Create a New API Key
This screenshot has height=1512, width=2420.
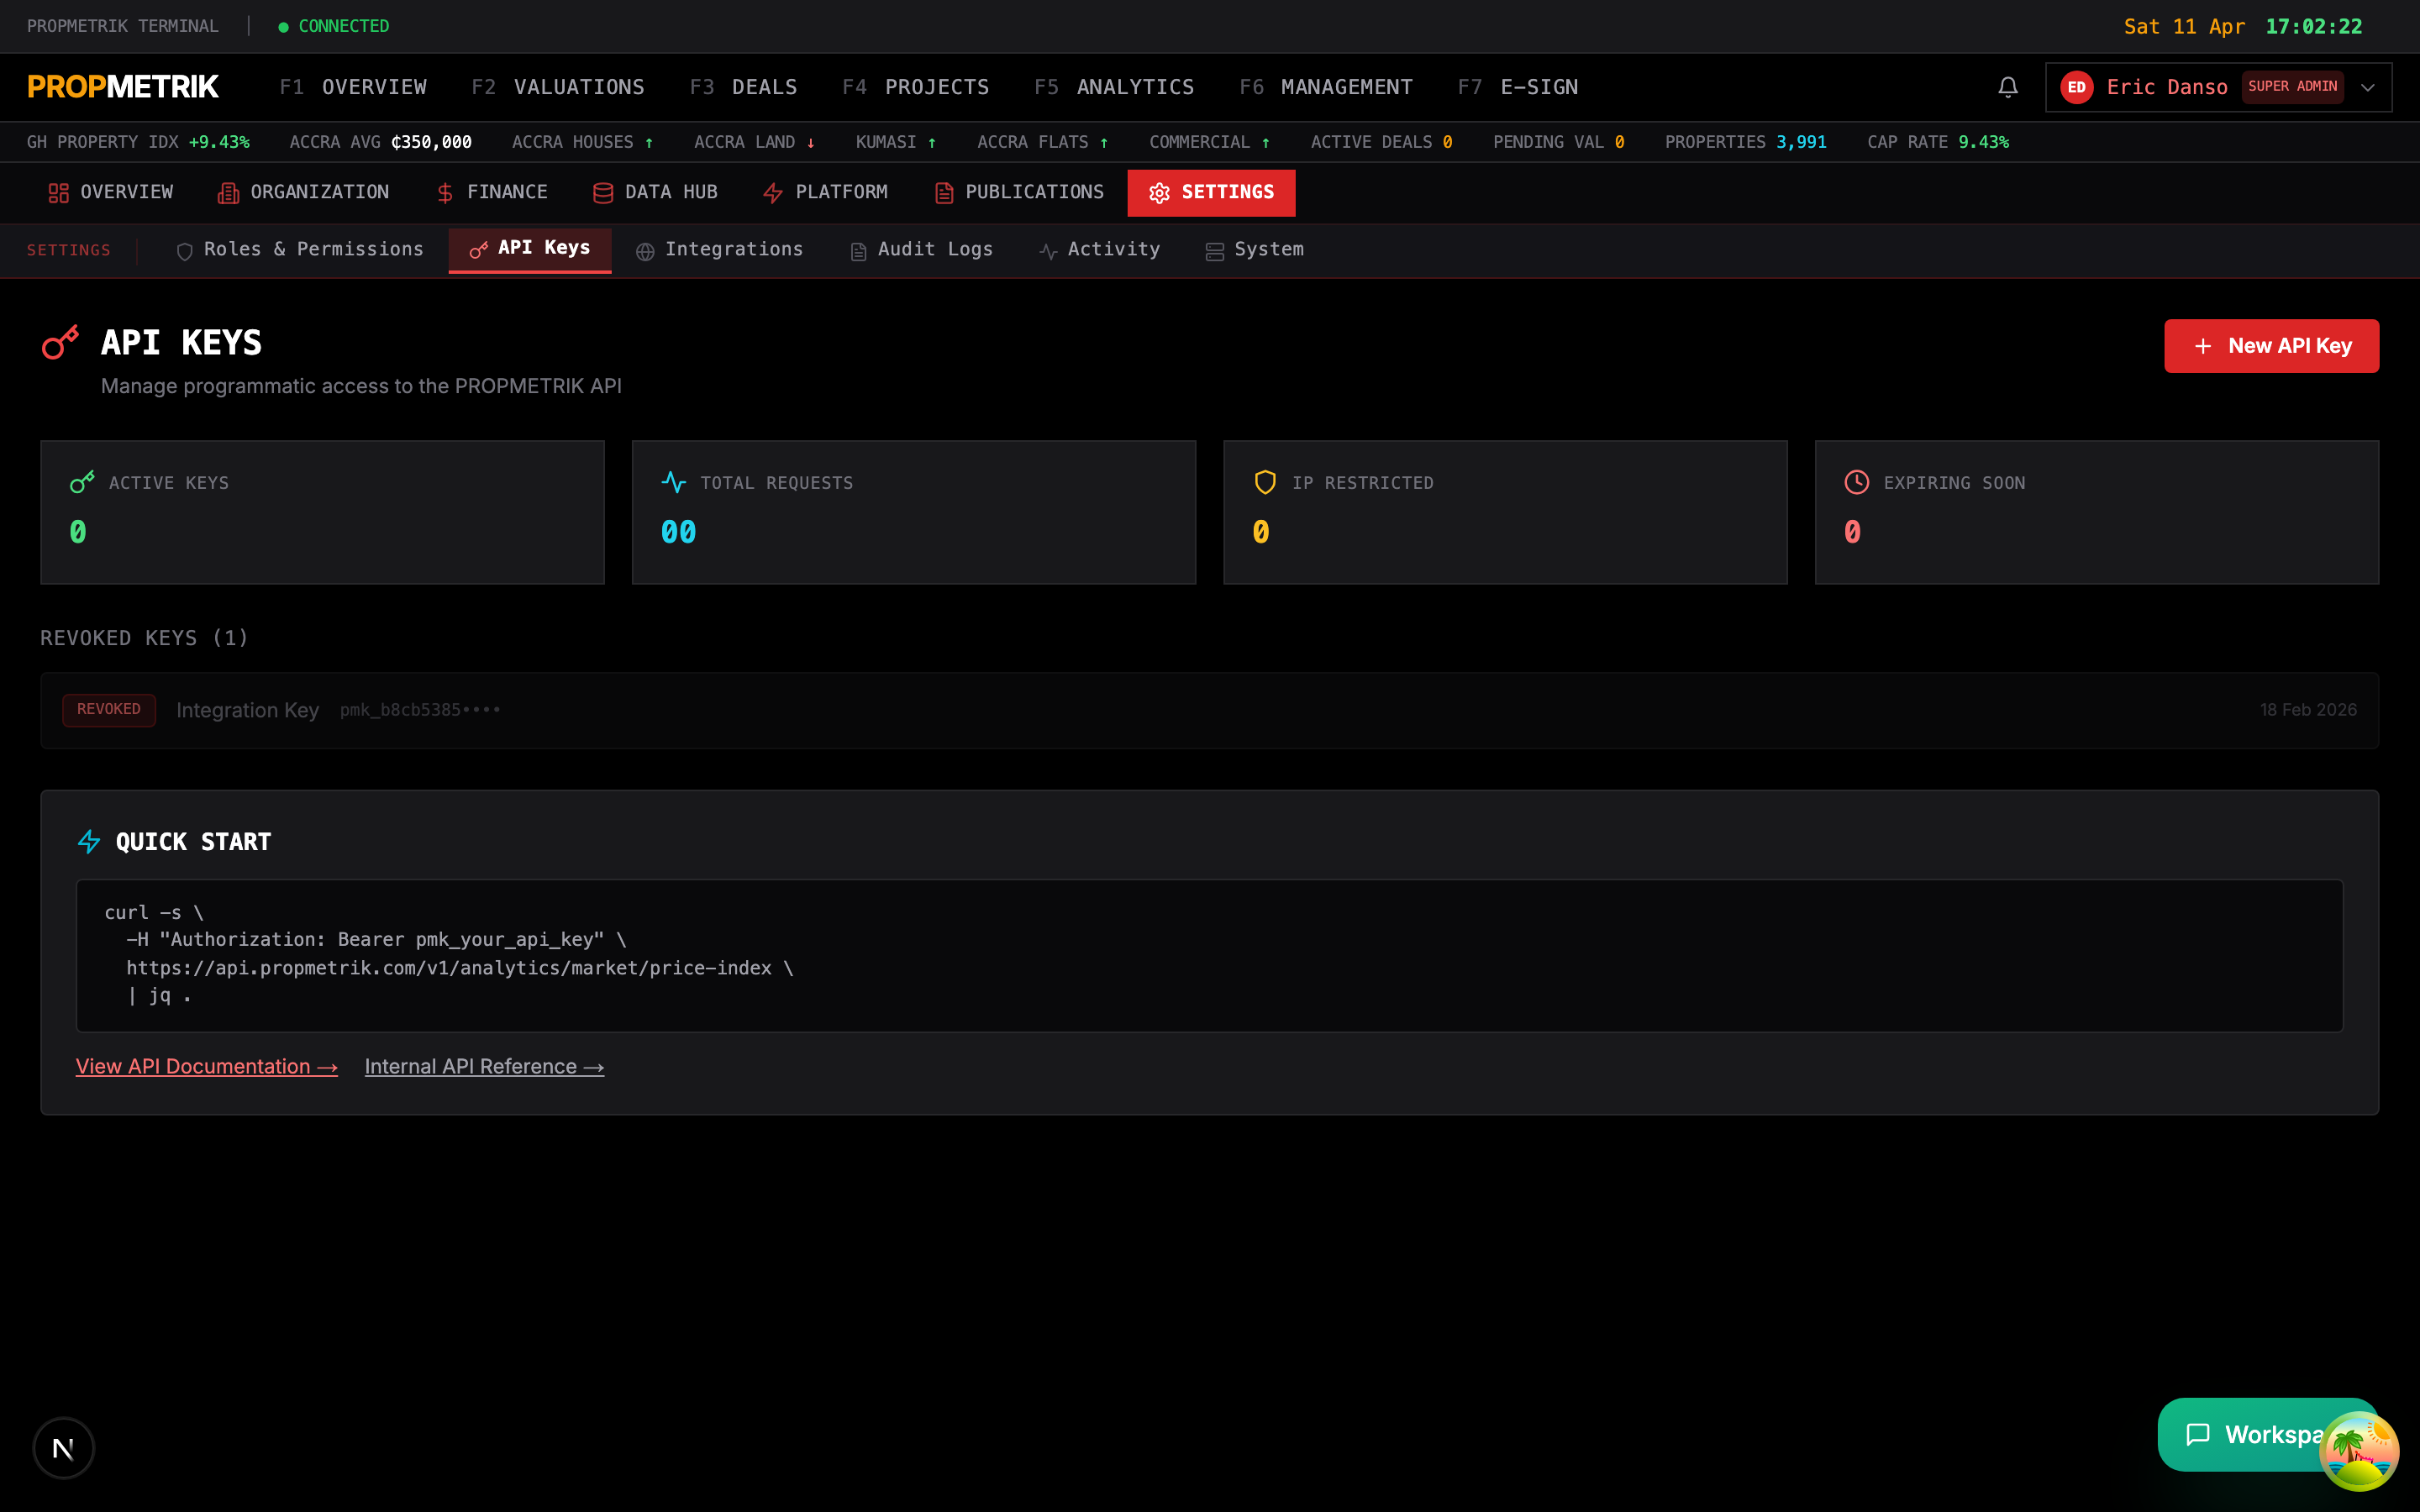(2271, 346)
